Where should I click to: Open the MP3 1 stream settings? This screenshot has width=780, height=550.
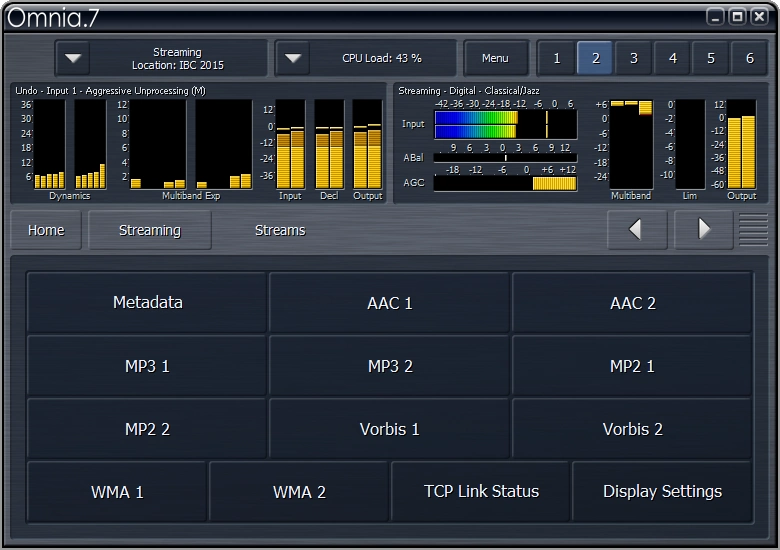click(x=147, y=366)
